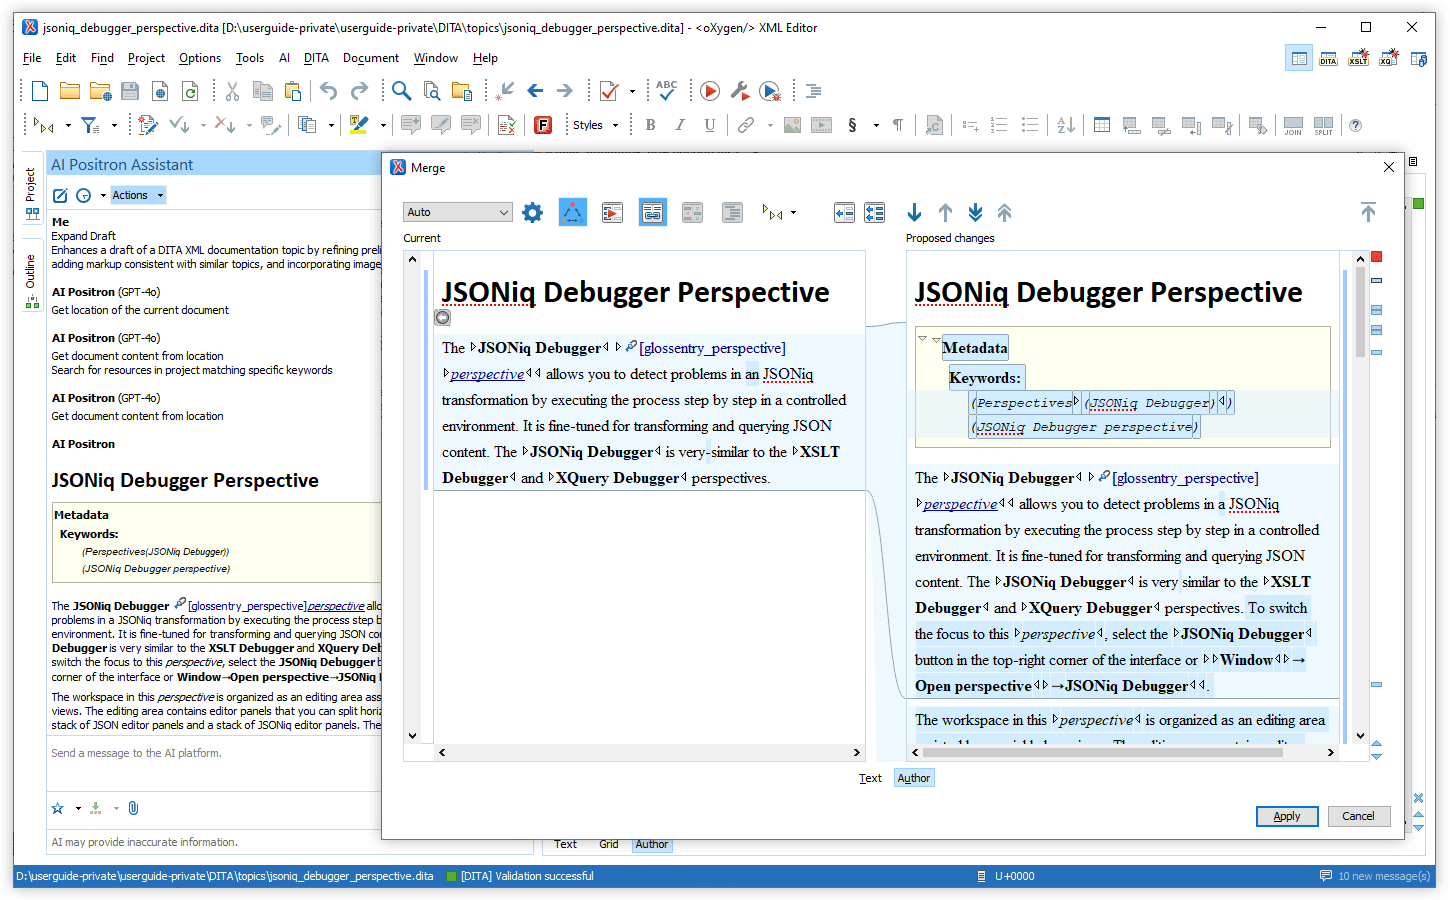The image size is (1450, 900).
Task: Open the File menu
Action: (x=32, y=58)
